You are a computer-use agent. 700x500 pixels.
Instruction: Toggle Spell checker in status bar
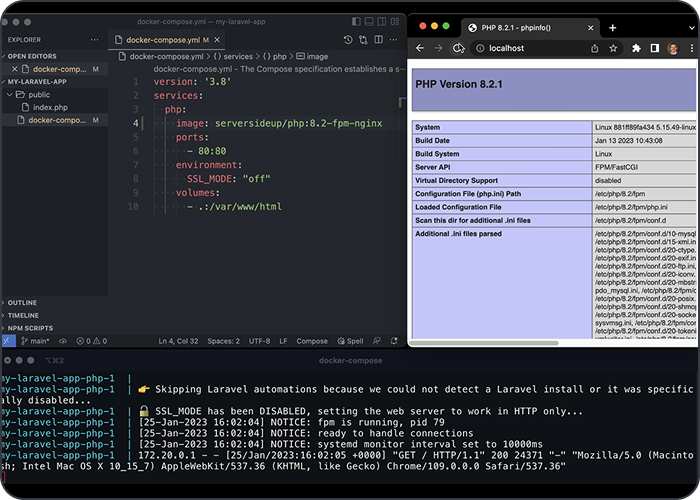pyautogui.click(x=350, y=341)
